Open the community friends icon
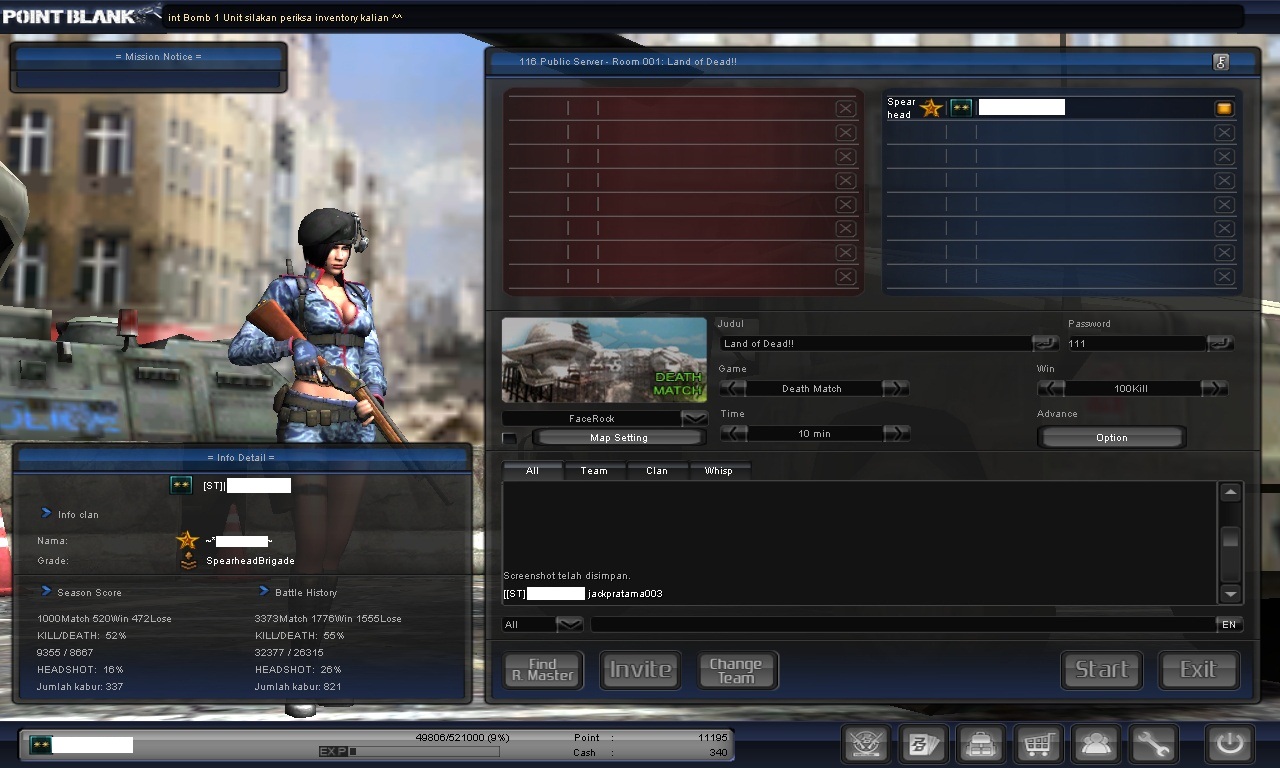The height and width of the screenshot is (768, 1280). point(1096,744)
